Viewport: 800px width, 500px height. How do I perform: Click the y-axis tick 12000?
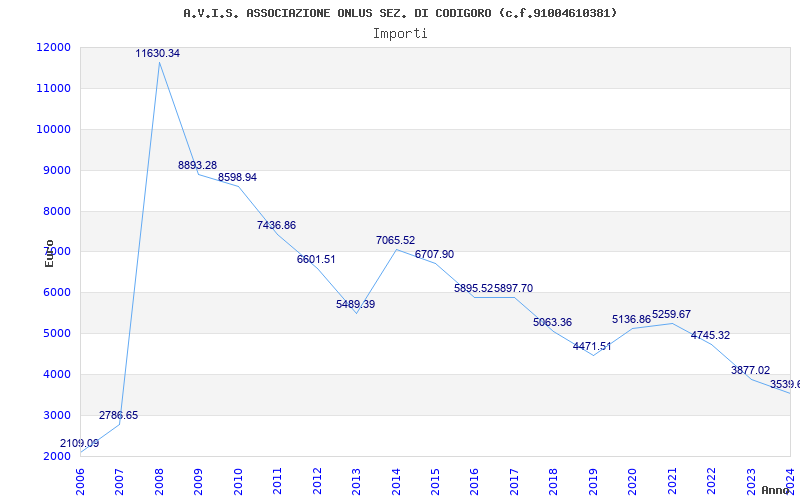click(x=53, y=47)
